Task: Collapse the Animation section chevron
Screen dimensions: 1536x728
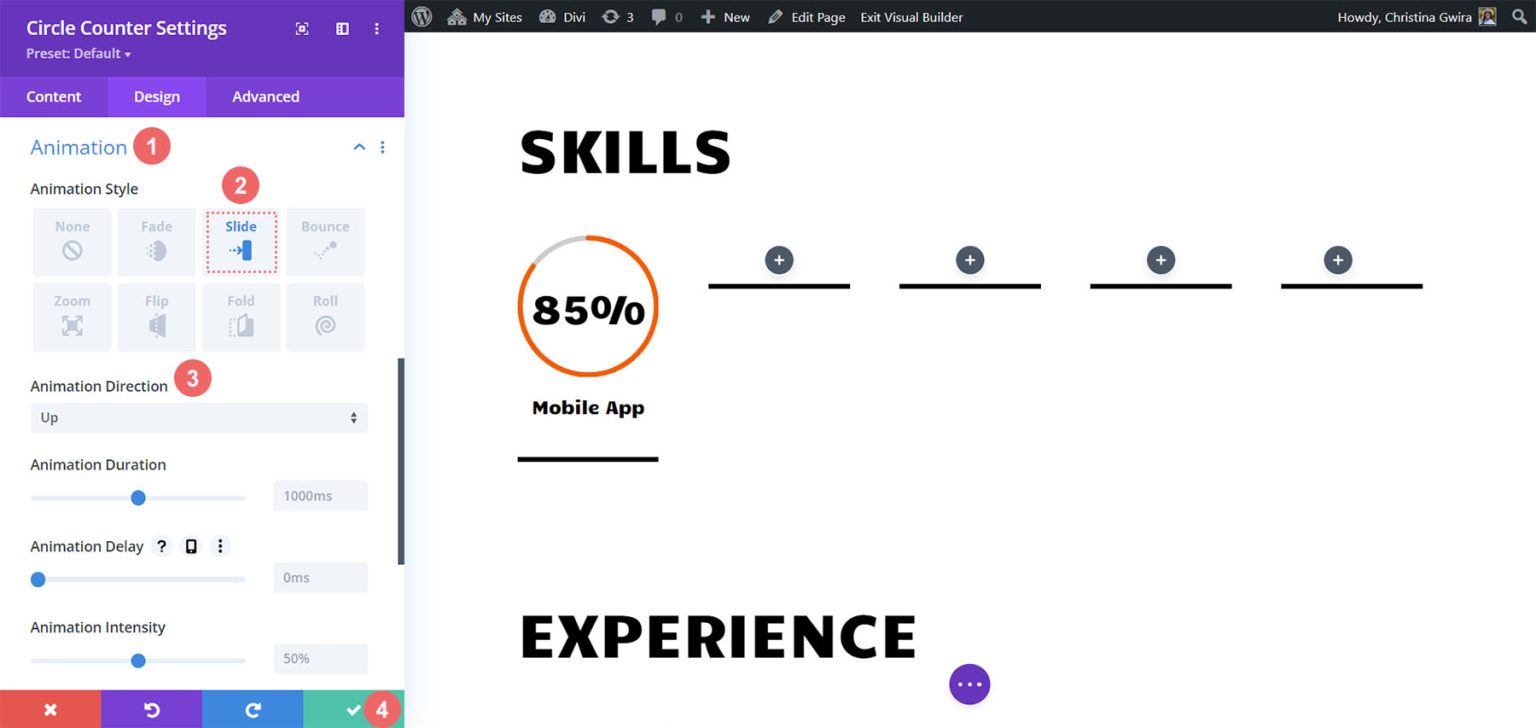Action: [359, 146]
